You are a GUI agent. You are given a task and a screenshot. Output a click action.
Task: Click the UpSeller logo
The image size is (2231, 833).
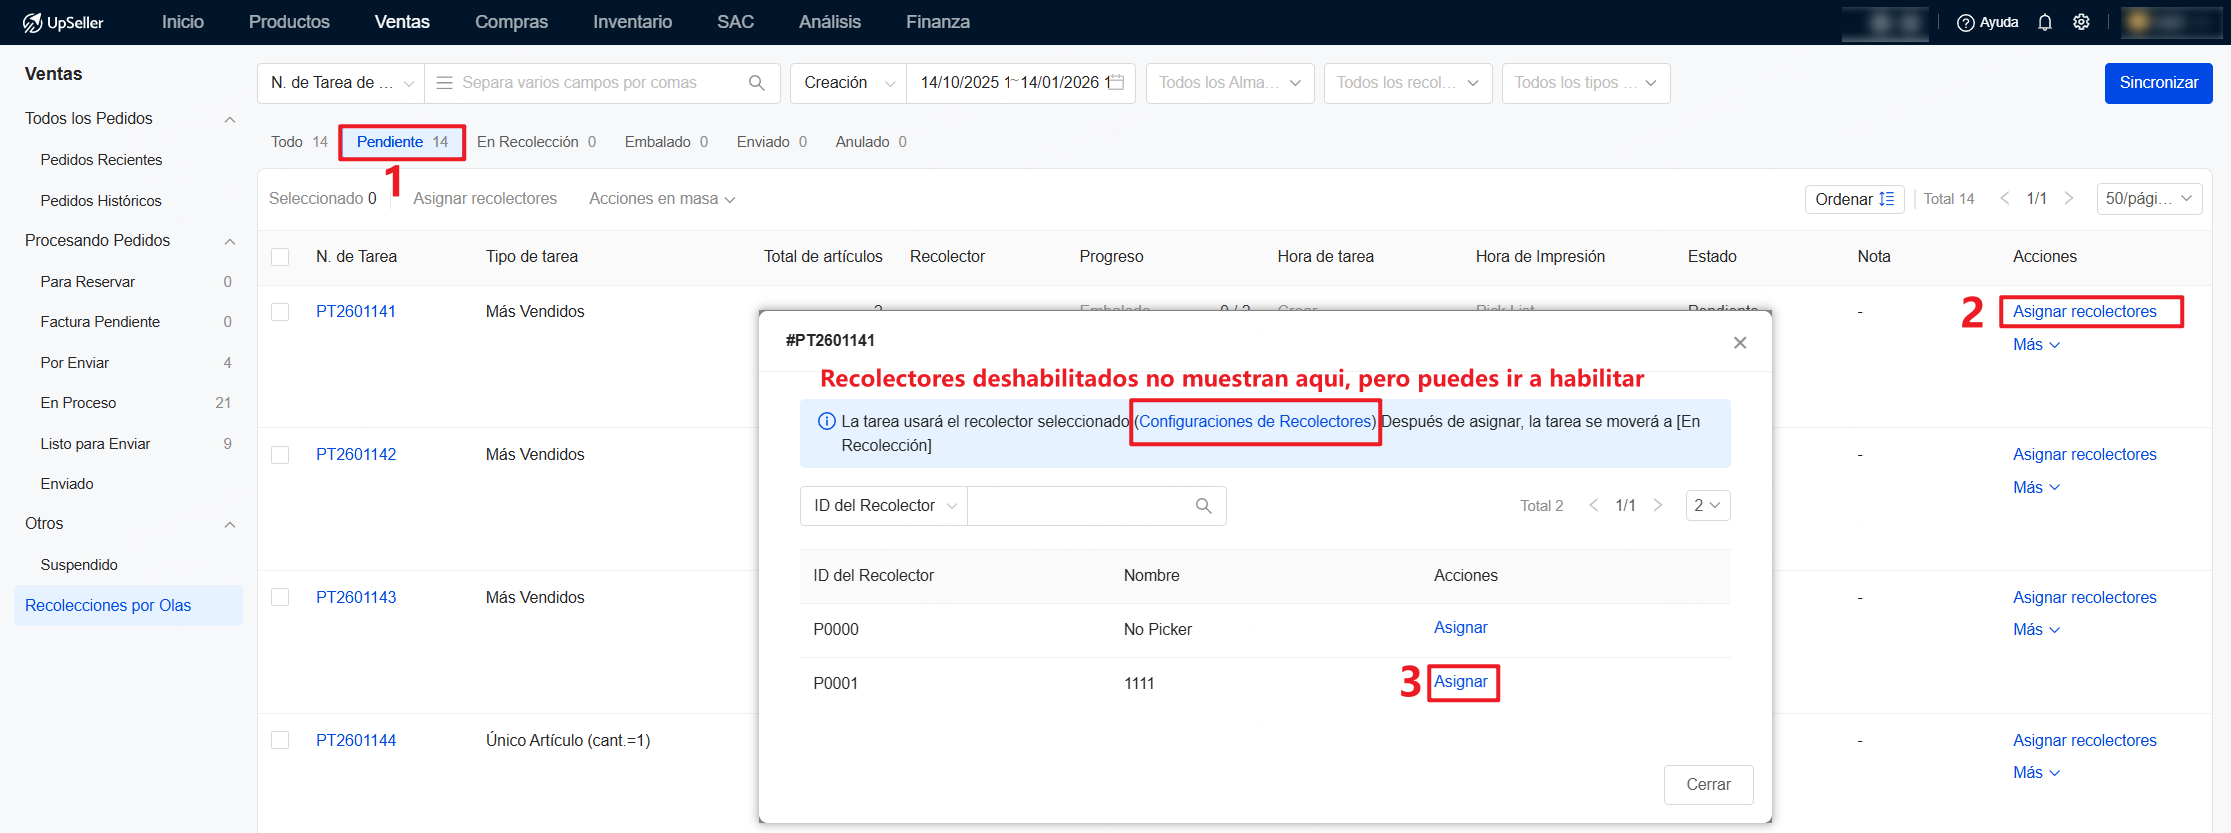(63, 22)
